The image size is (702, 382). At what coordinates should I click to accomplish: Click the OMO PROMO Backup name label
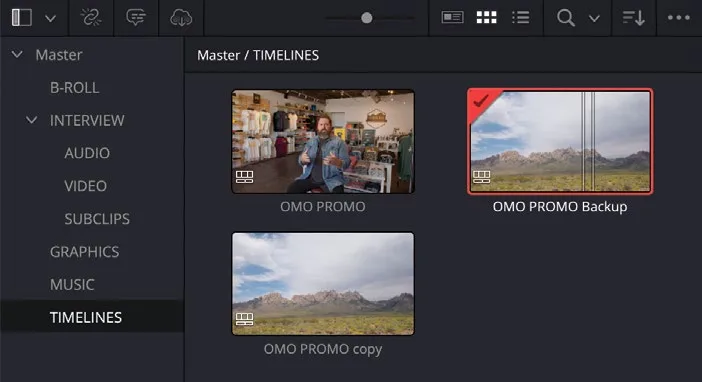click(x=560, y=206)
